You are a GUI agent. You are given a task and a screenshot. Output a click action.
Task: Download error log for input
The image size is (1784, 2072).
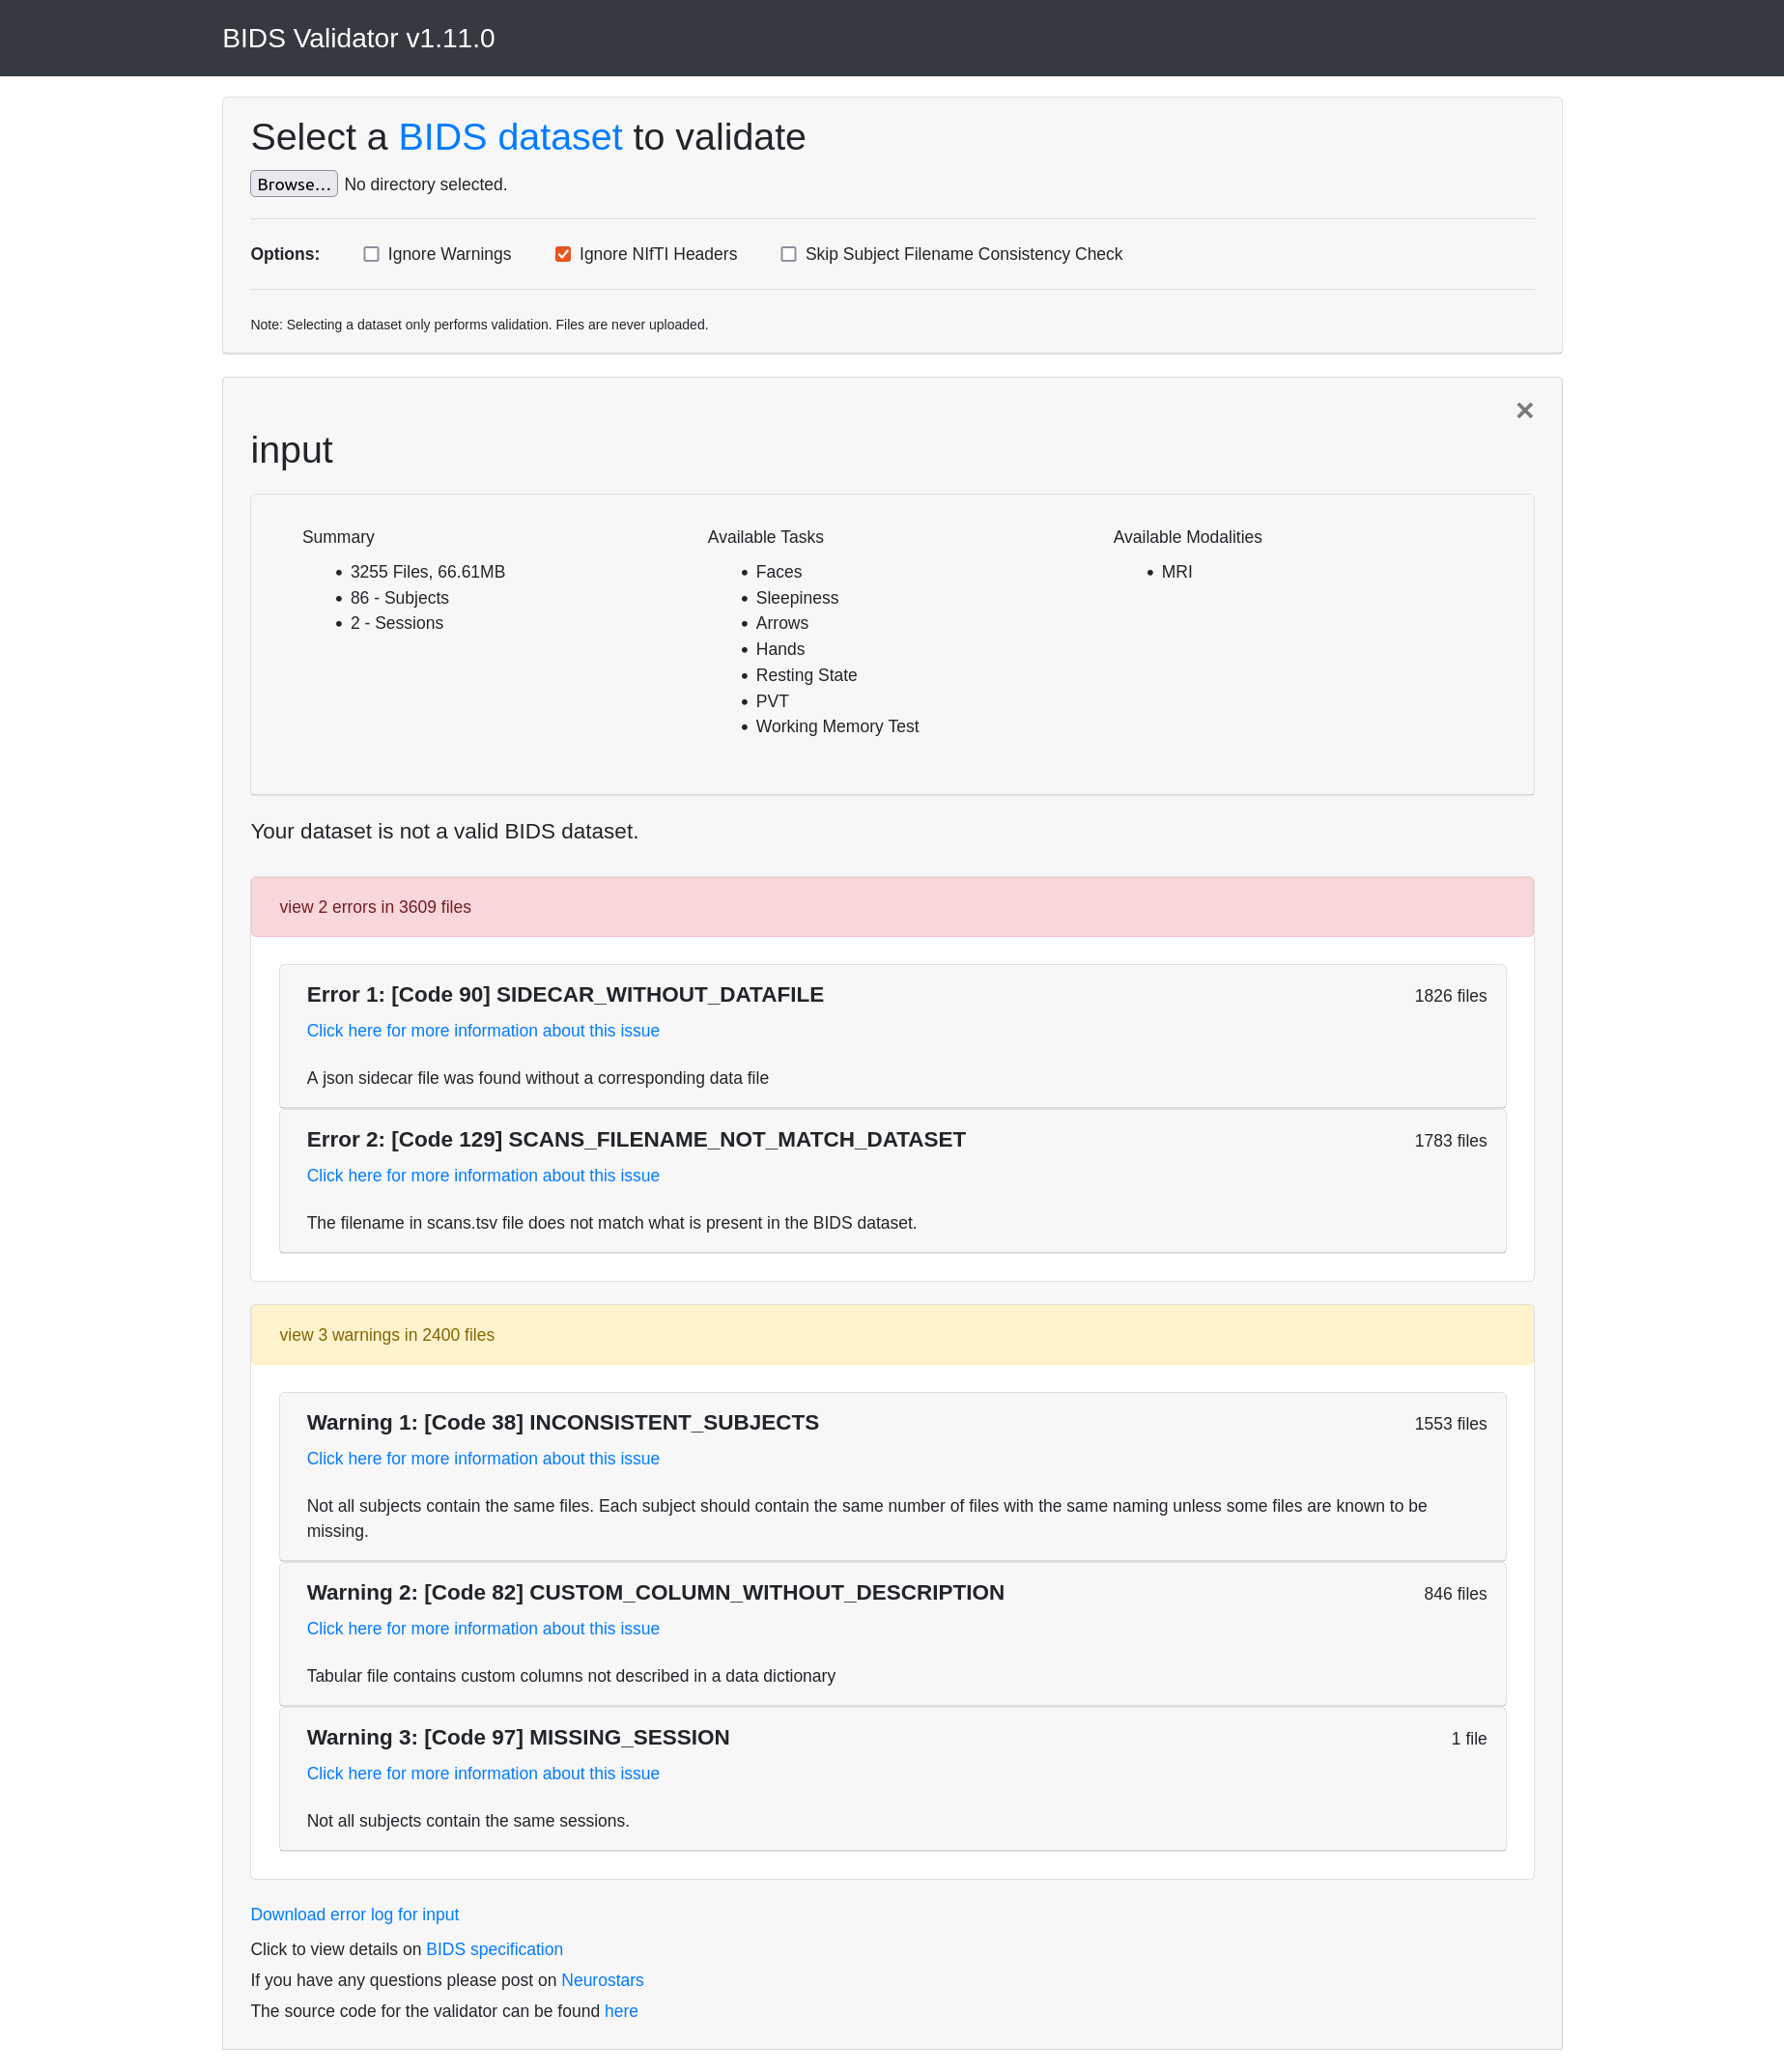point(354,1915)
